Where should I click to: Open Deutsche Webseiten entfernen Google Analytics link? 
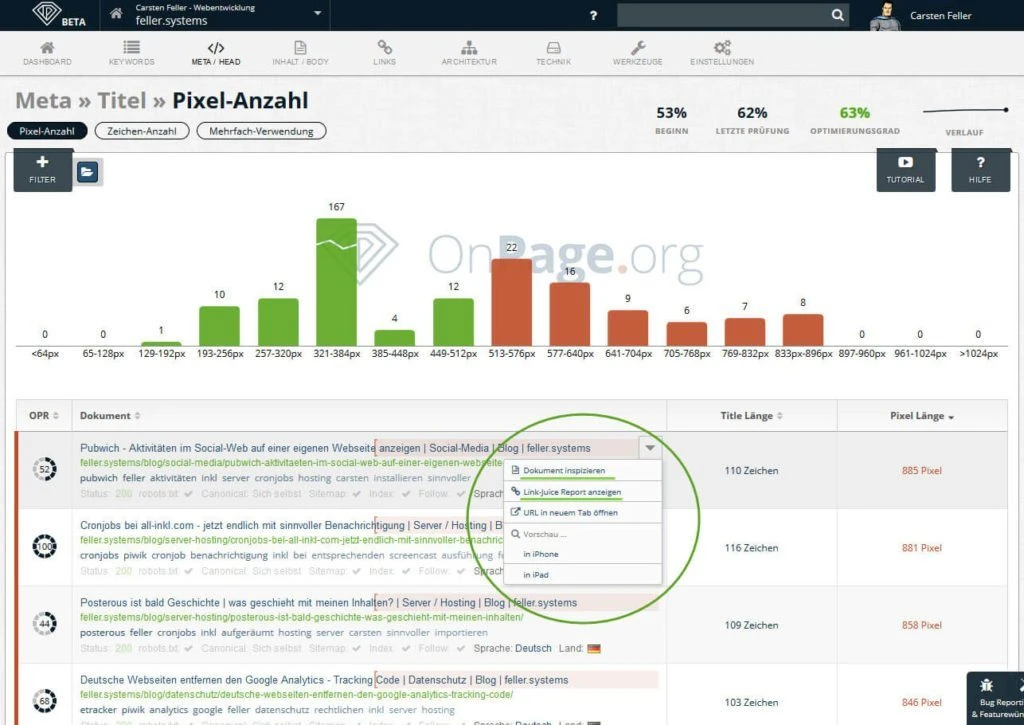324,680
